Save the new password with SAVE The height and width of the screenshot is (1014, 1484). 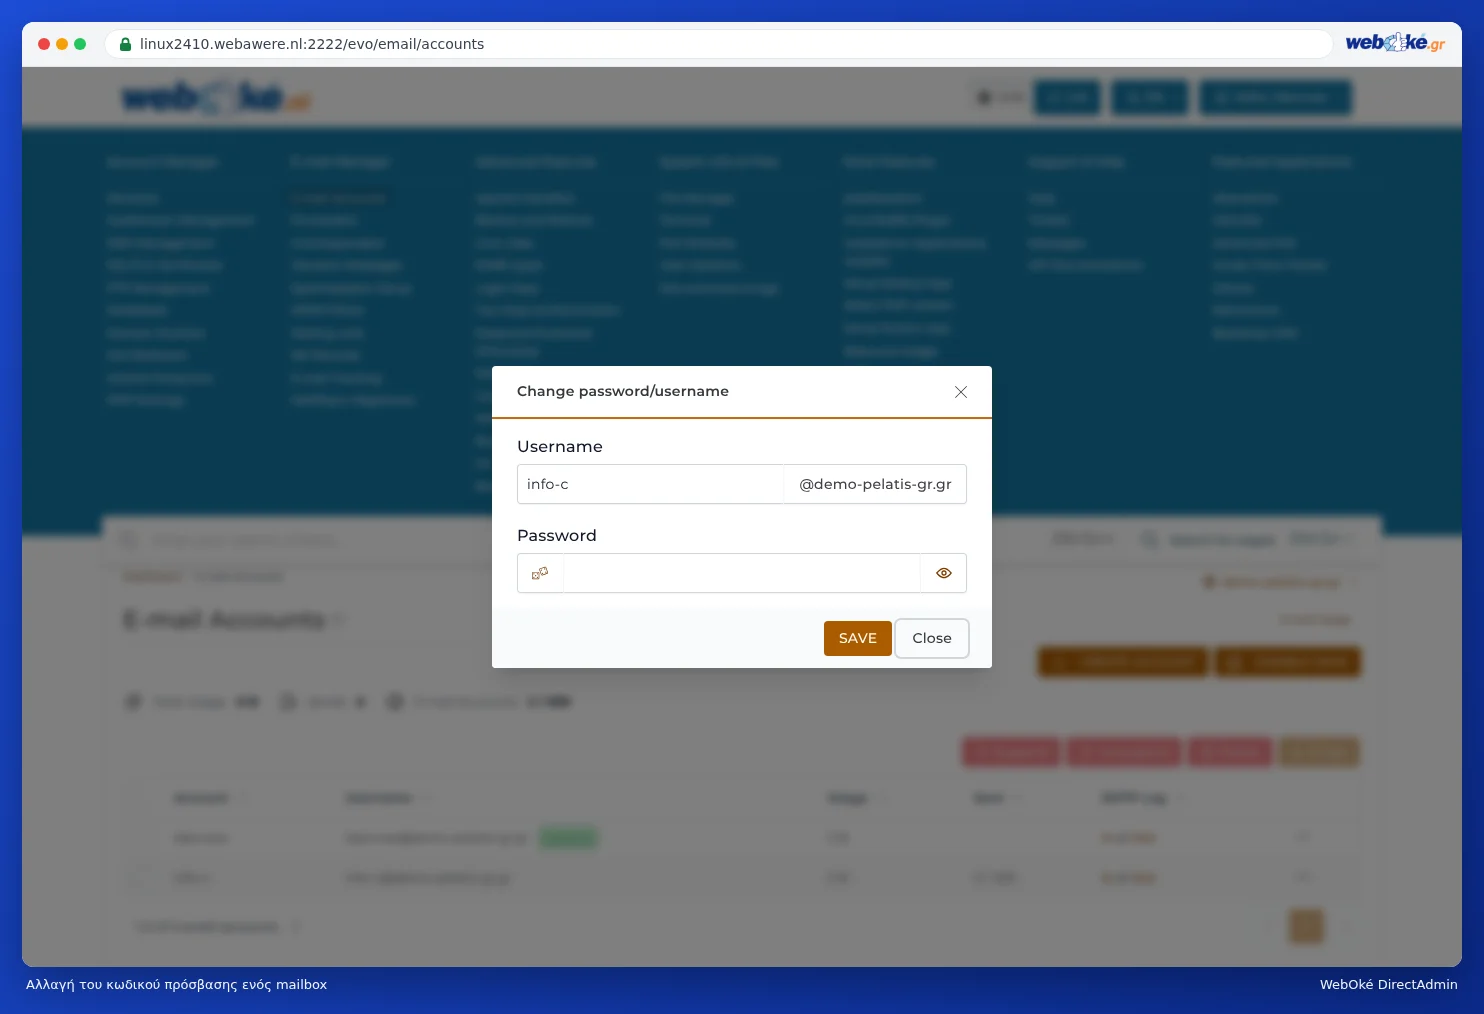858,638
